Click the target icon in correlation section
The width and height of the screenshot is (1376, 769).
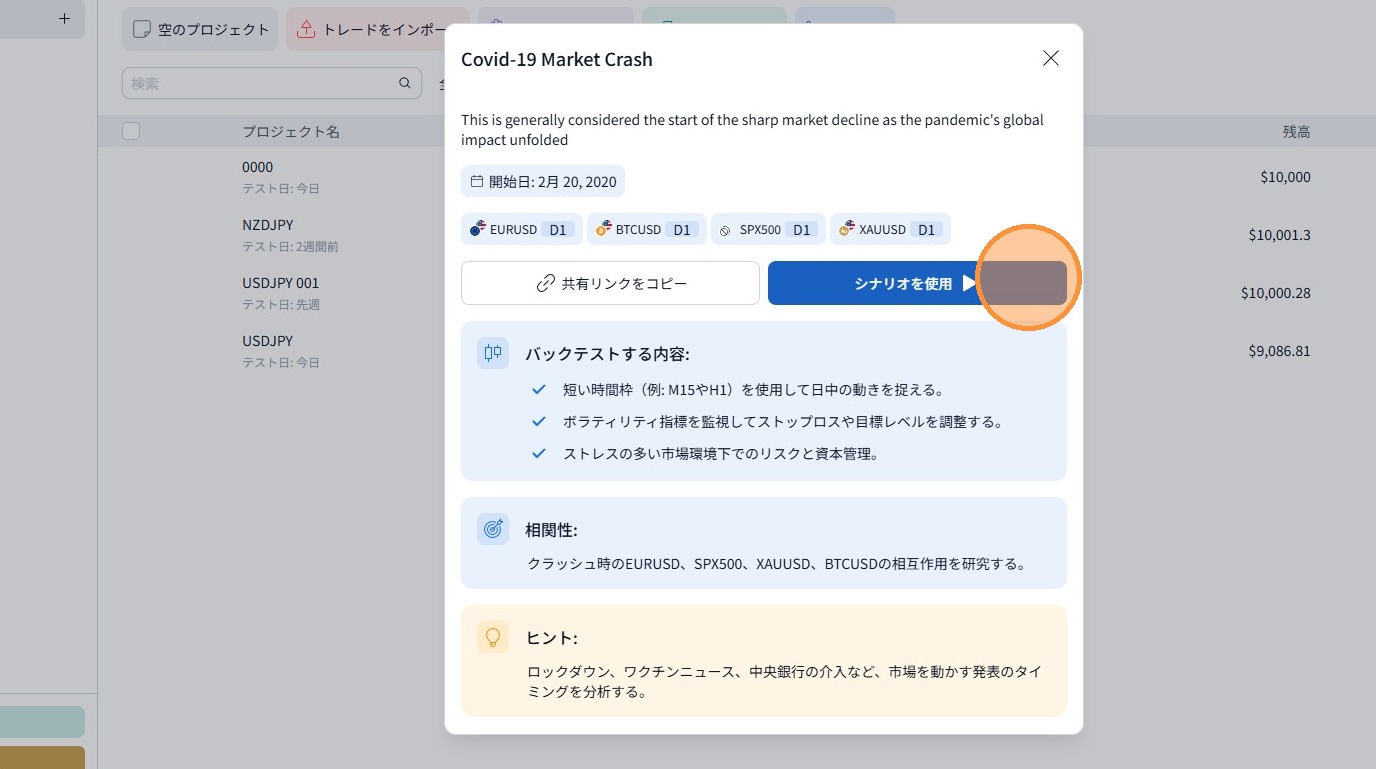(x=493, y=528)
